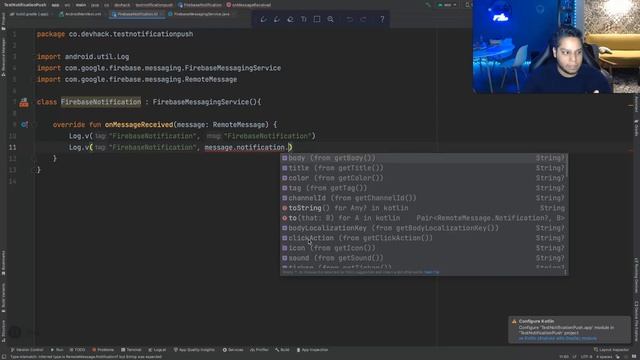
Task: Click the undo arrow in annotation toolbar
Action: click(x=350, y=19)
